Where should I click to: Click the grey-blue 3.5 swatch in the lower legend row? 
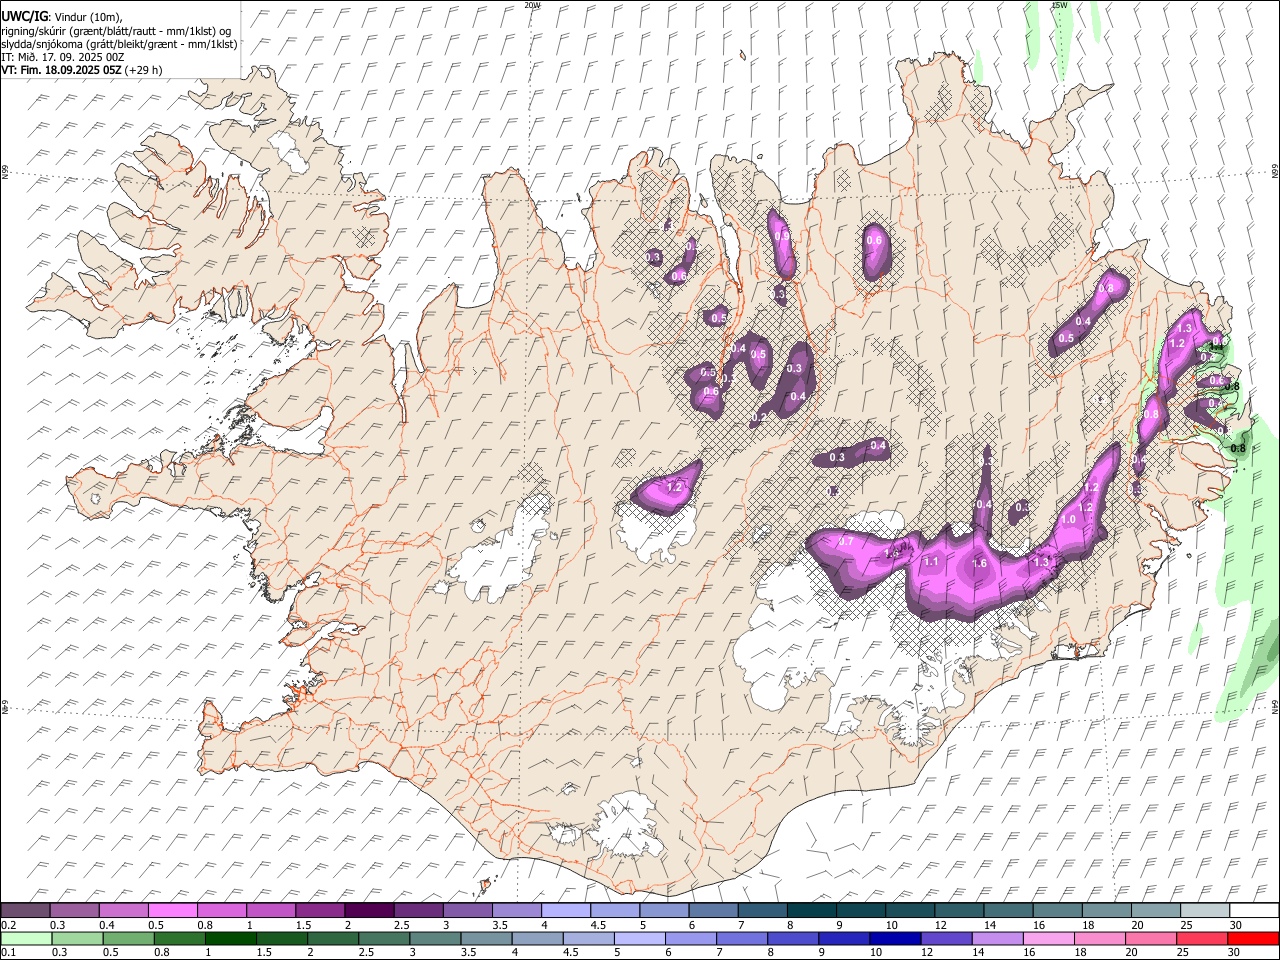[x=487, y=938]
